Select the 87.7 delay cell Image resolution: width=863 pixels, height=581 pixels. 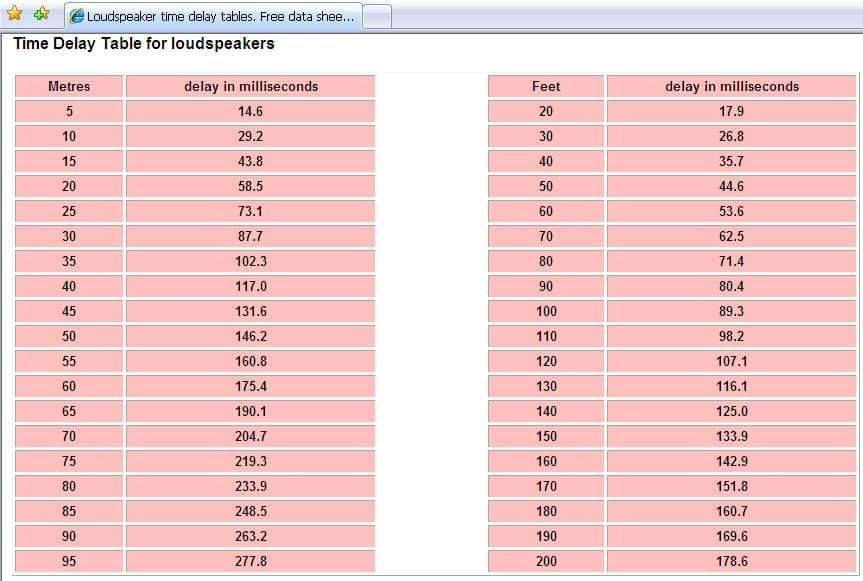point(250,237)
